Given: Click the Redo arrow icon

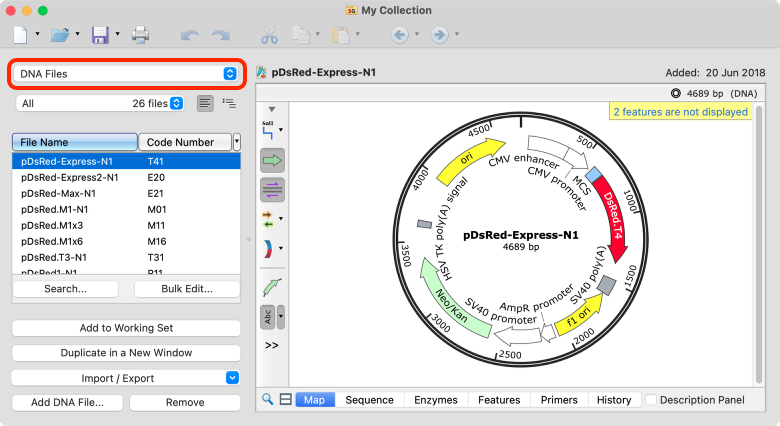Looking at the screenshot, I should point(221,35).
